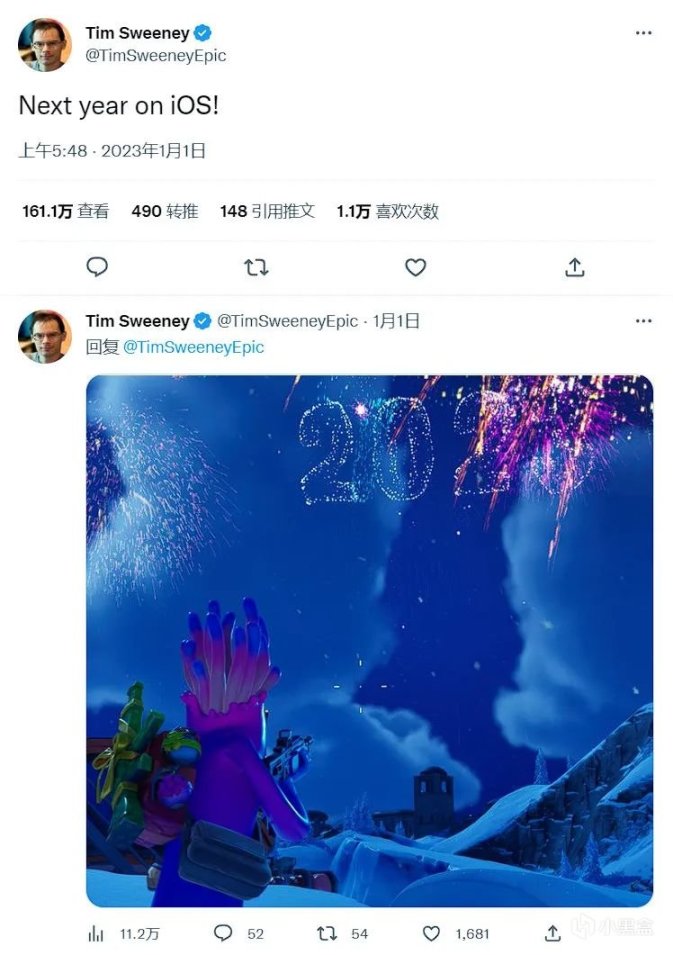Share the first tweet via the upload icon
Image resolution: width=673 pixels, height=955 pixels.
coord(574,267)
